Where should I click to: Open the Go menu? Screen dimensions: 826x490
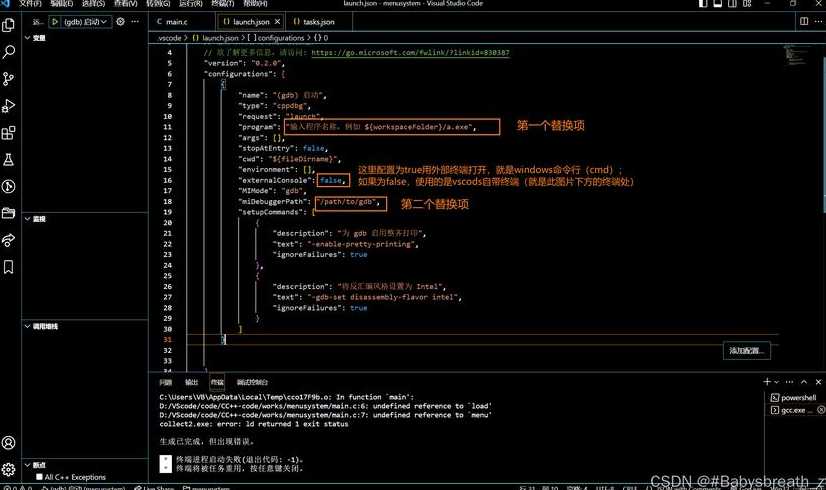point(158,3)
